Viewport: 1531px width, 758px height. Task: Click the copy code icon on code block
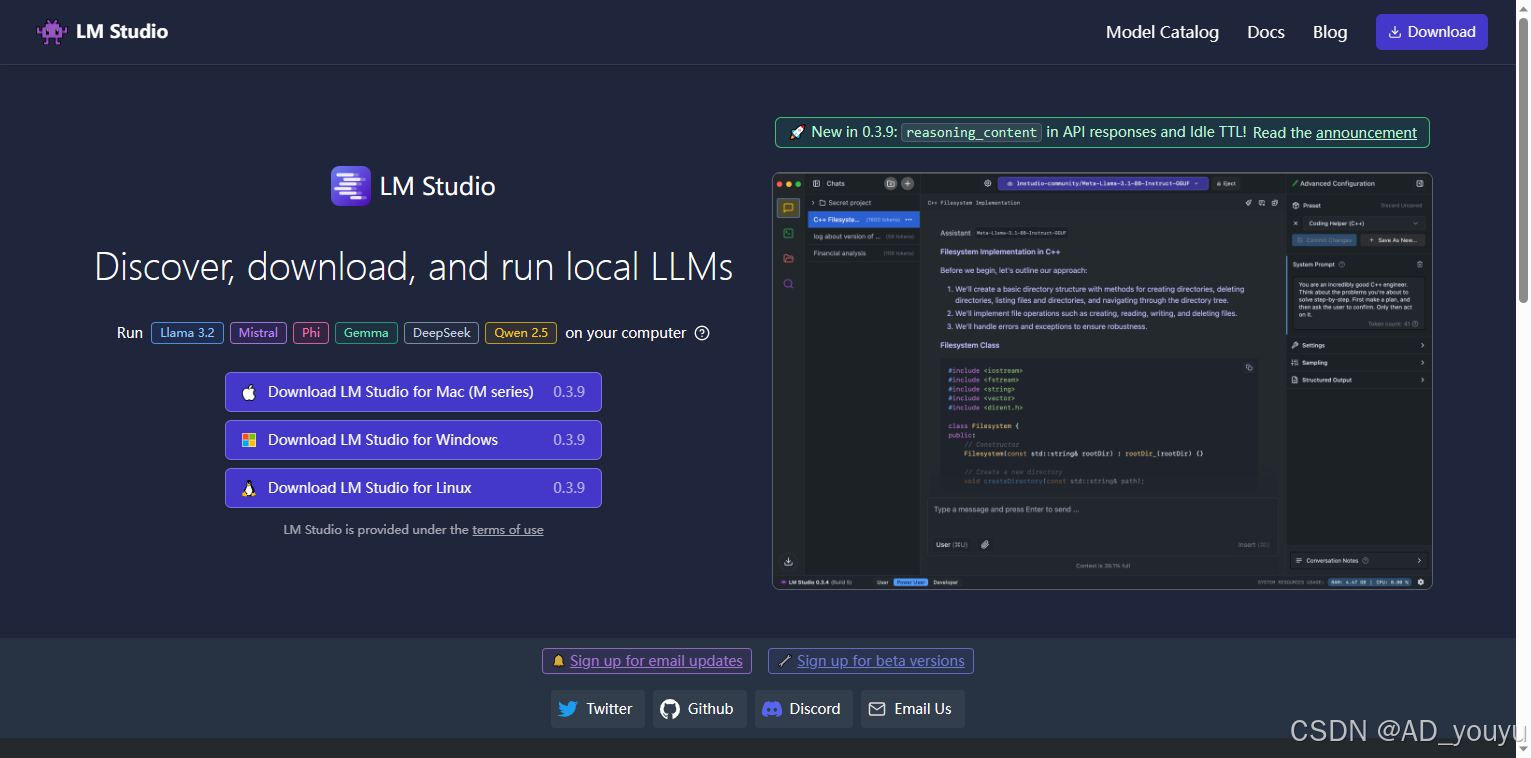(x=1249, y=367)
